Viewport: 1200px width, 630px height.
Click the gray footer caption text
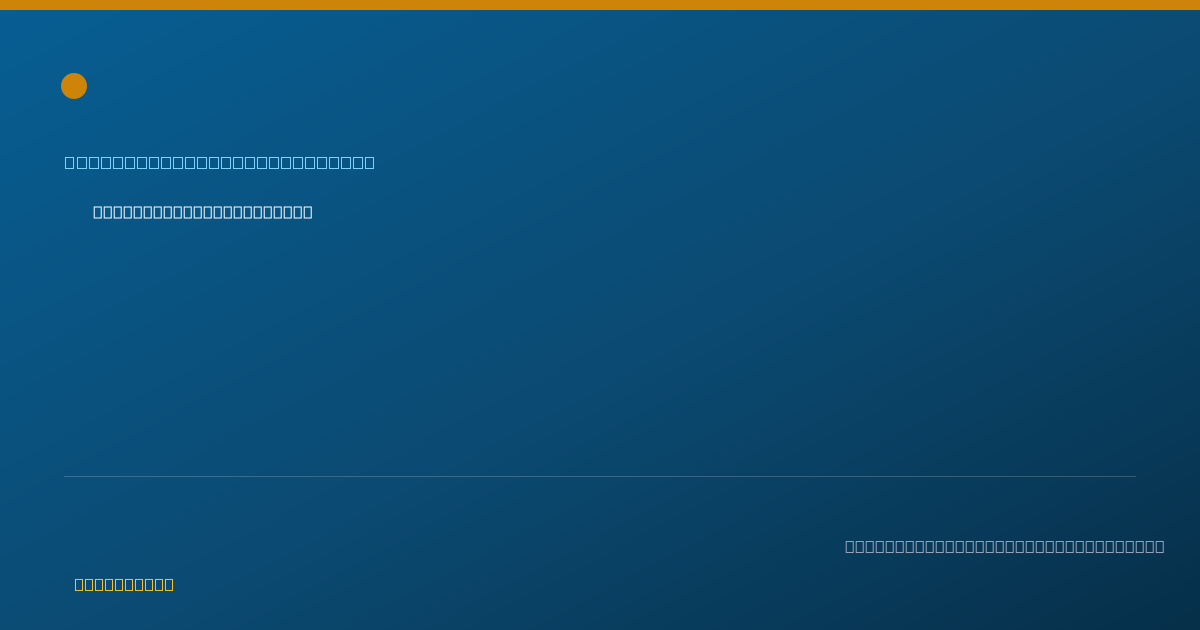1005,546
